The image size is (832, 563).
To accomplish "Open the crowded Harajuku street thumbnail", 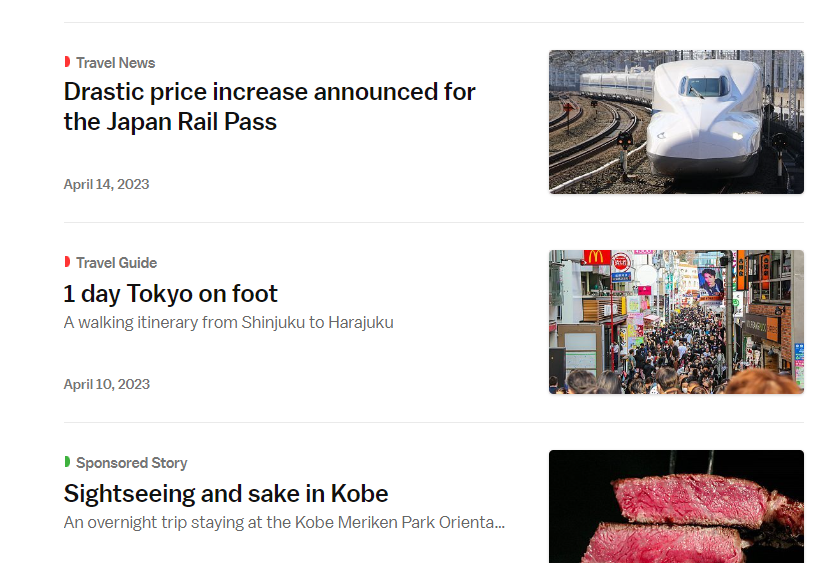I will pyautogui.click(x=676, y=322).
